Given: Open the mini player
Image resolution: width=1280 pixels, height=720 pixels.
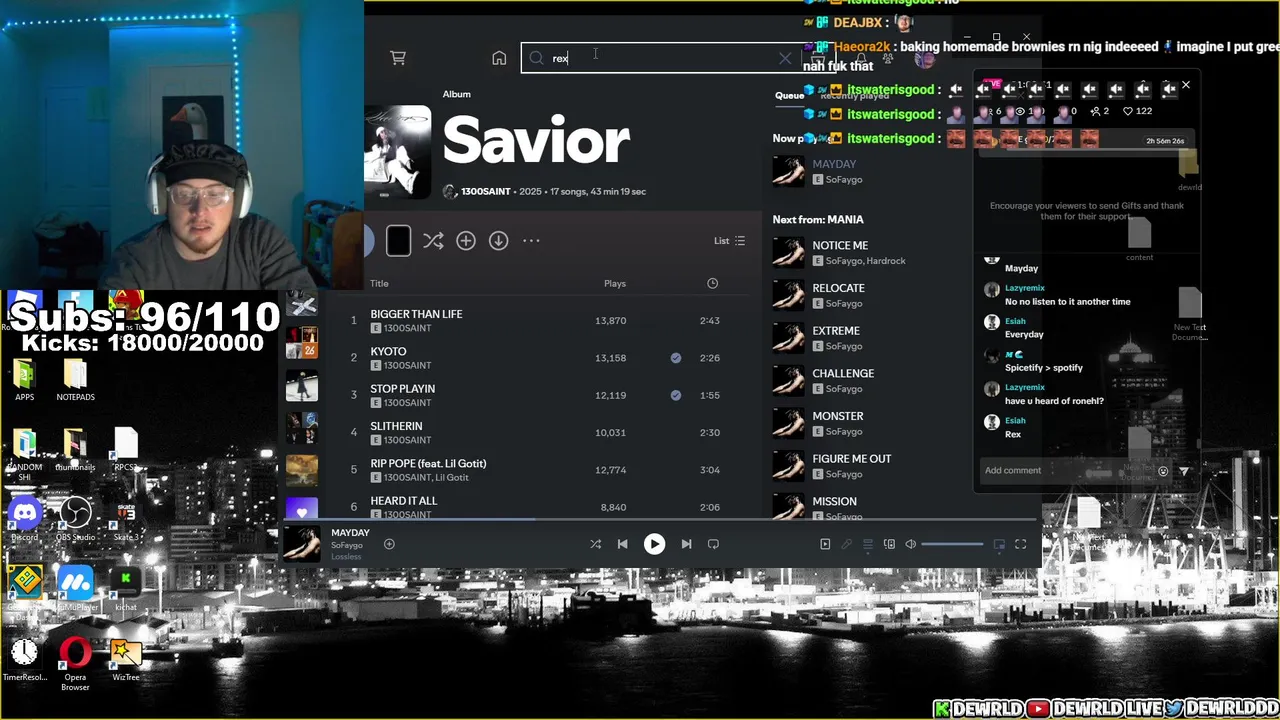Looking at the screenshot, I should pos(999,544).
